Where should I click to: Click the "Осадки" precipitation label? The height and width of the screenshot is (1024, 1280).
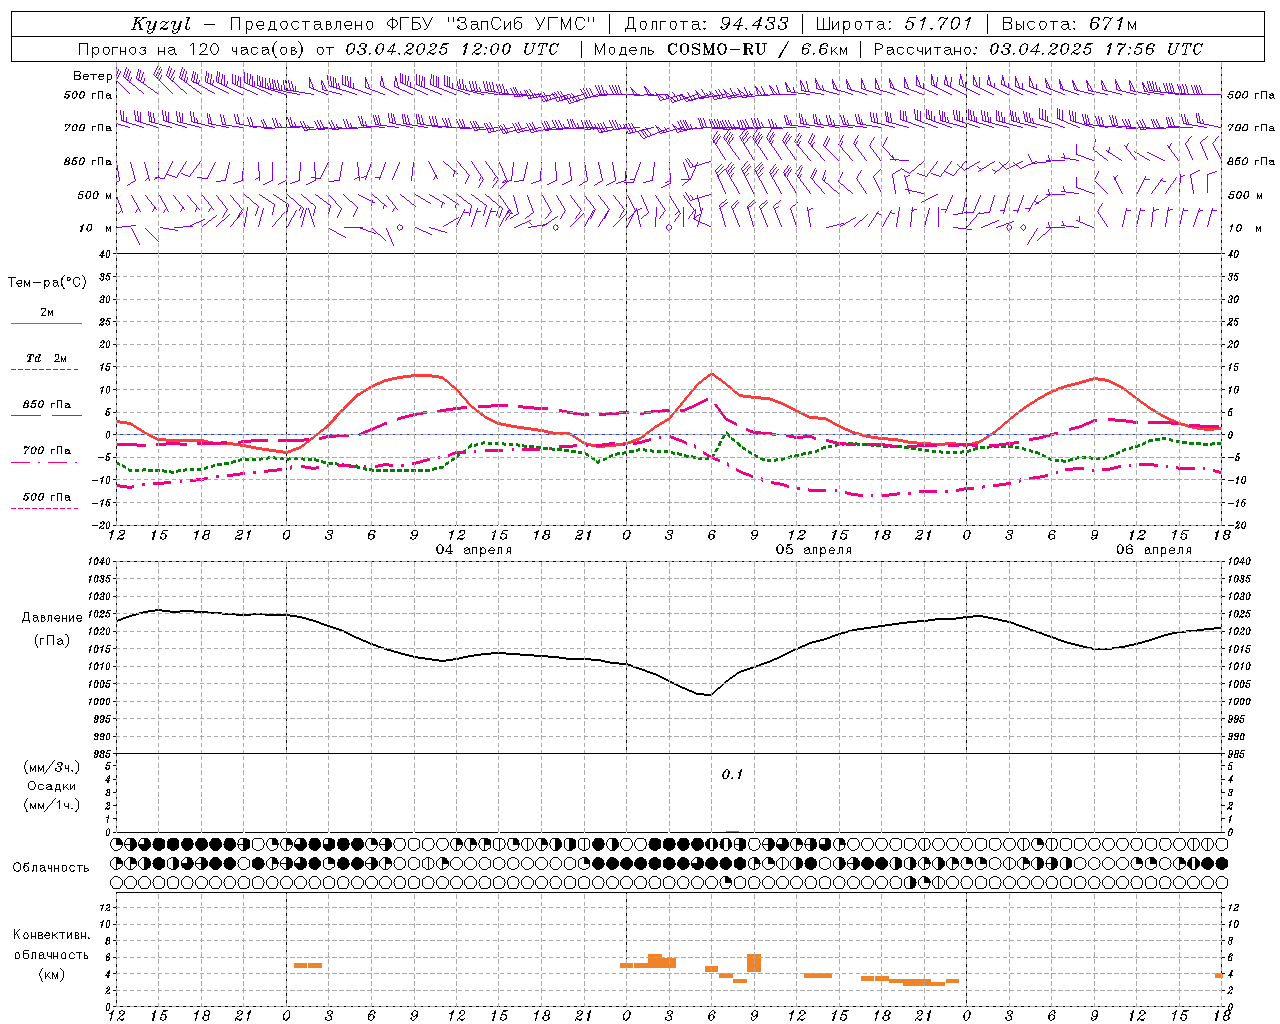[51, 786]
